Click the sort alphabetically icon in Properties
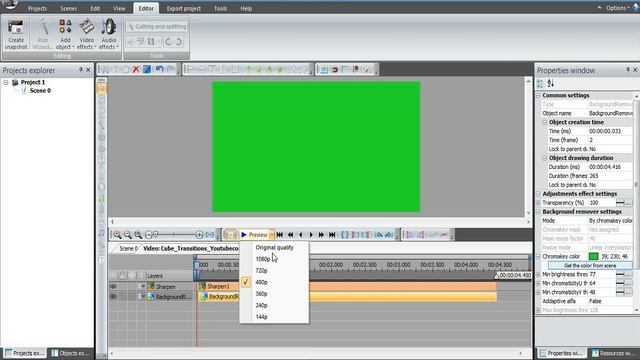Image resolution: width=640 pixels, height=360 pixels. (x=551, y=83)
